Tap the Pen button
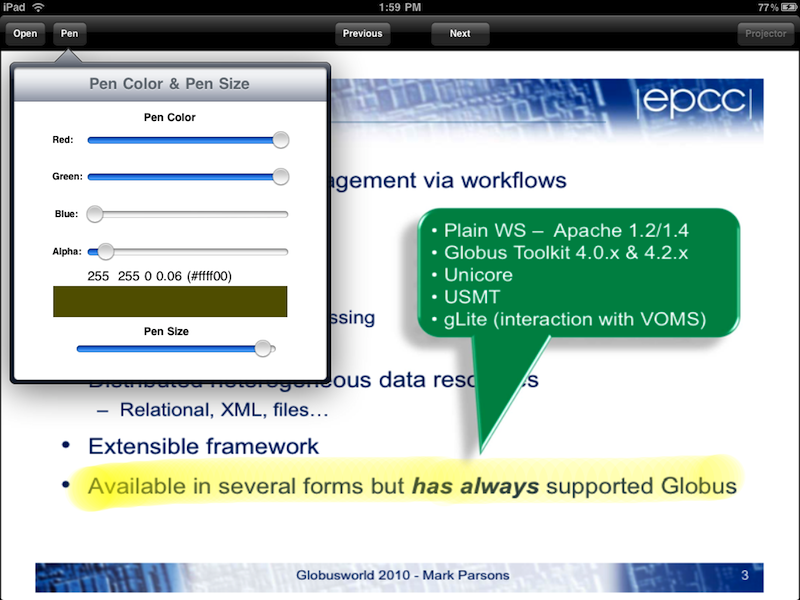 click(69, 33)
